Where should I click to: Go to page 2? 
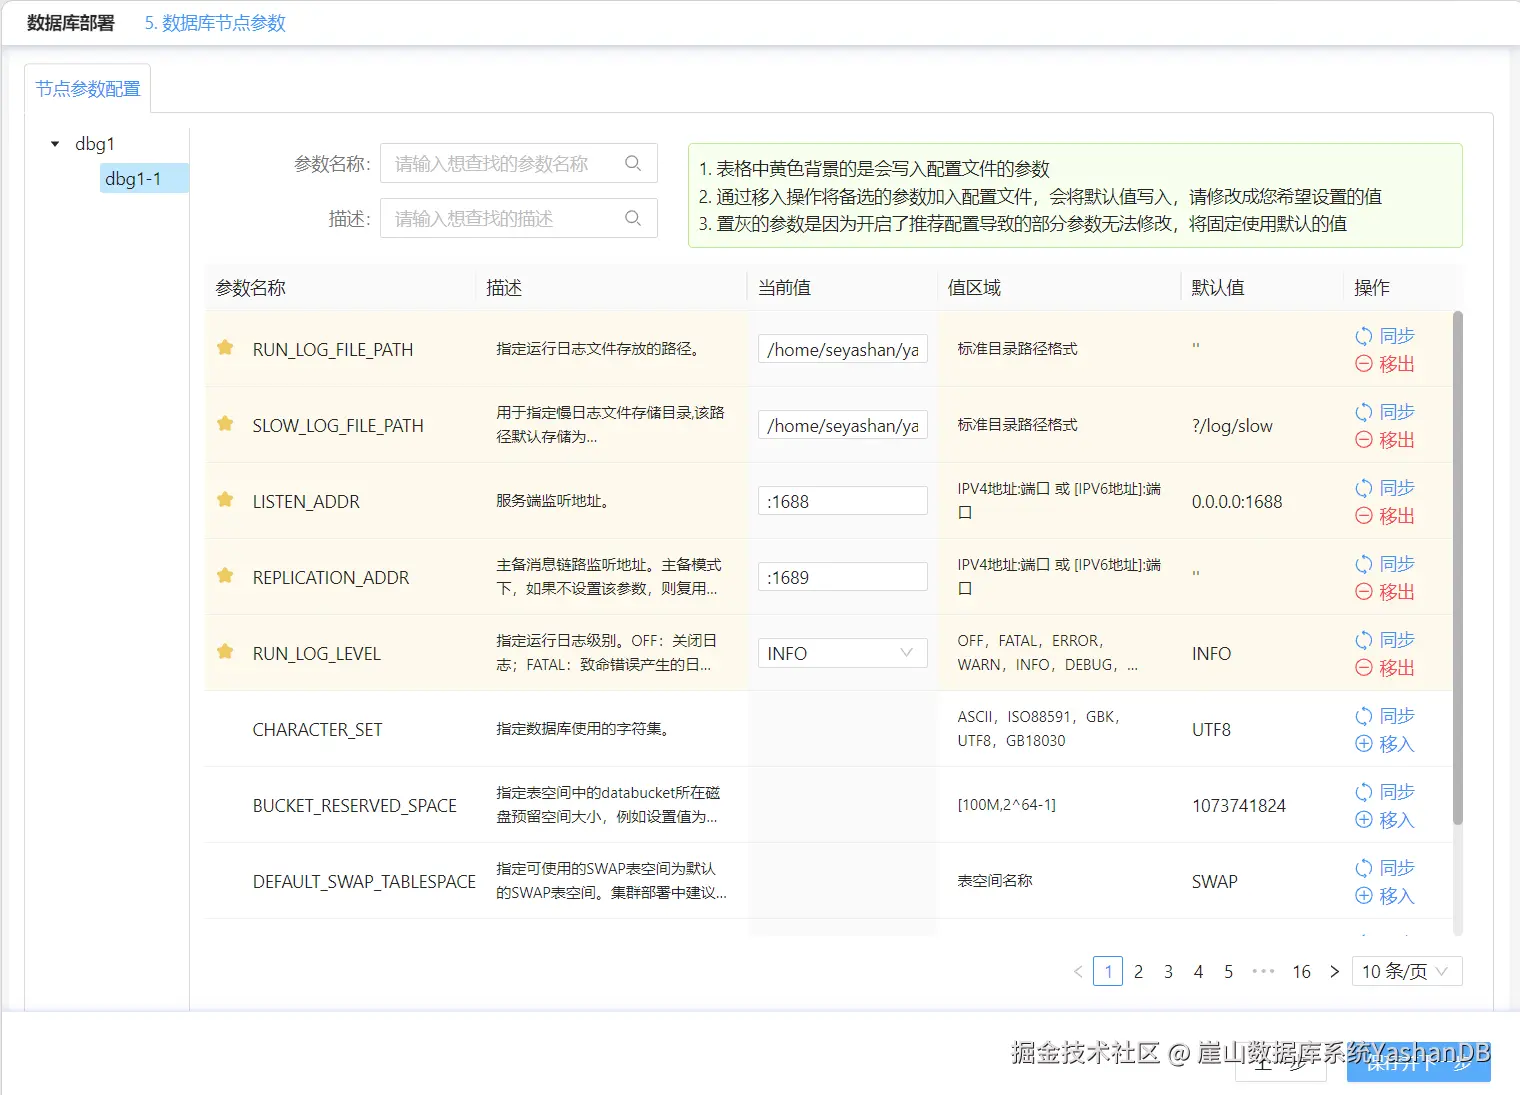click(x=1138, y=971)
